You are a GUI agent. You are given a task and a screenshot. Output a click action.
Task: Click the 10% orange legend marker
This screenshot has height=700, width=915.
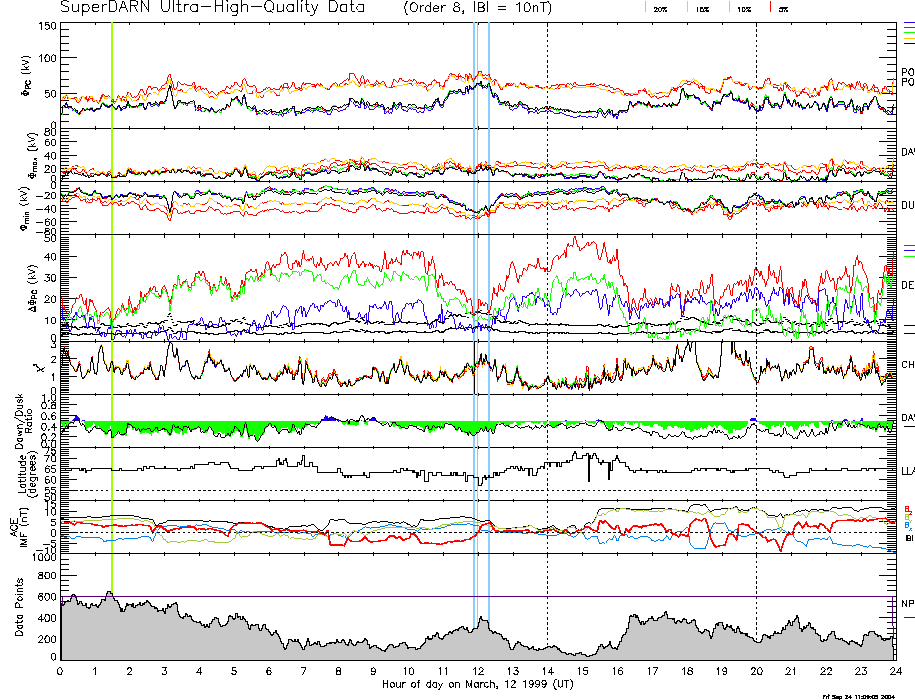tap(732, 8)
